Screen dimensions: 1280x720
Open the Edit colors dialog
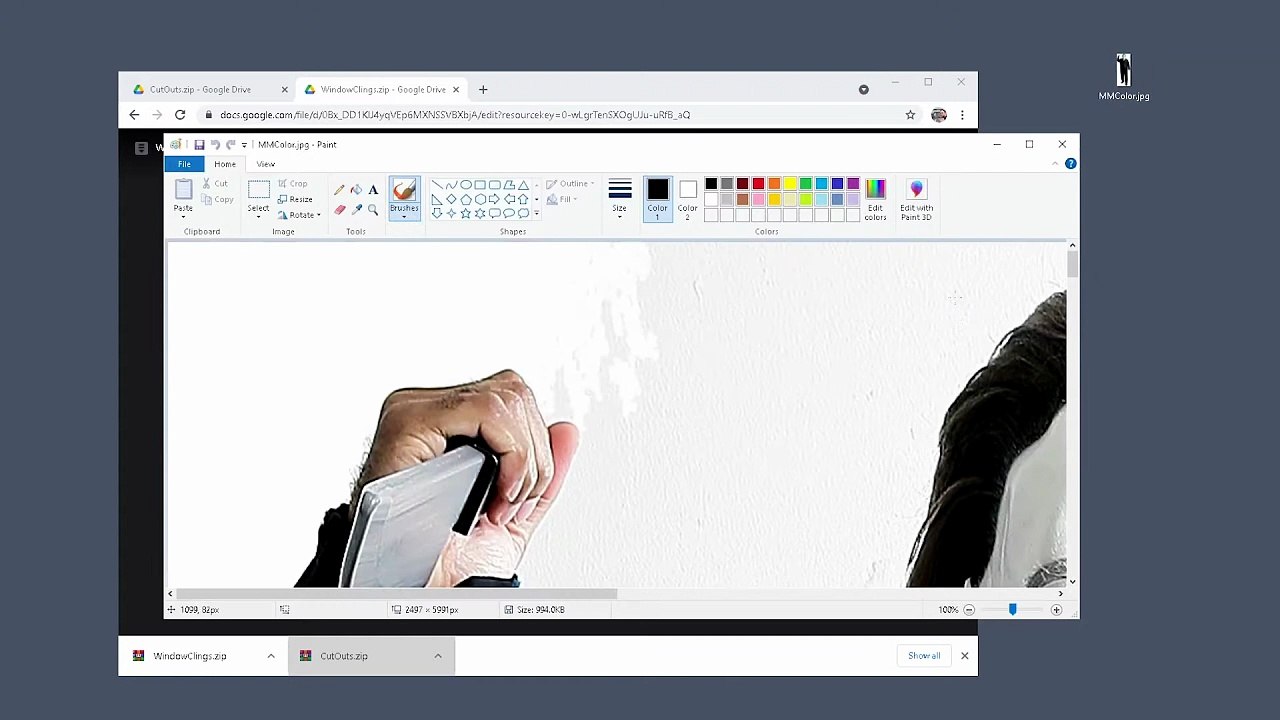pos(875,199)
